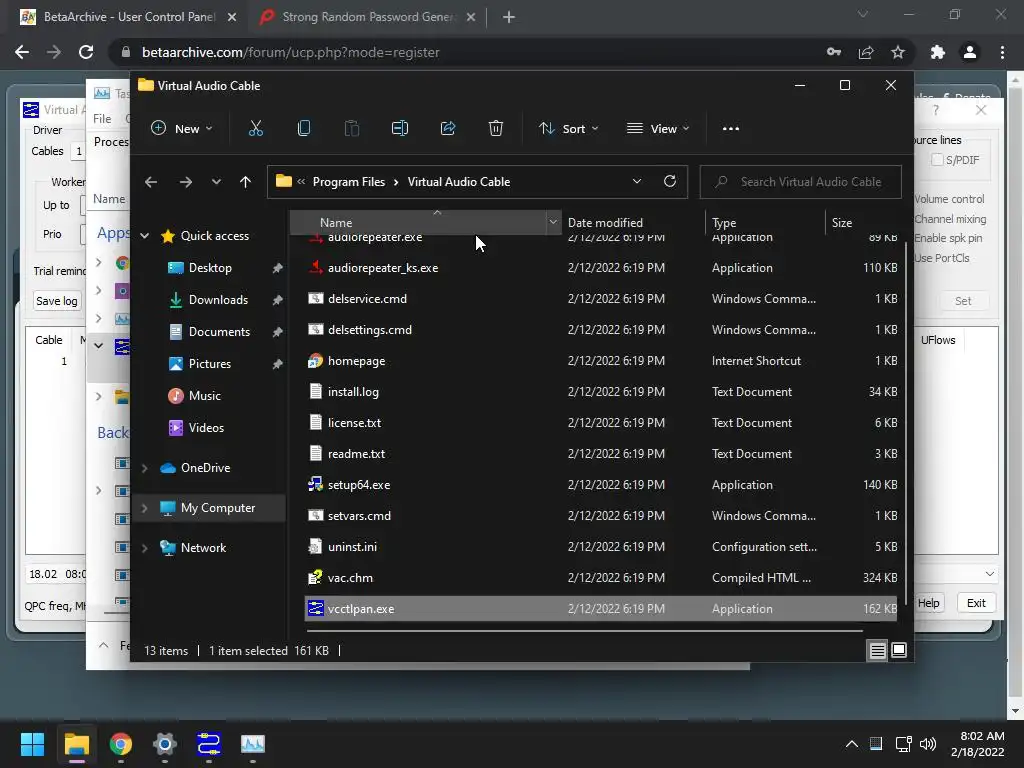The width and height of the screenshot is (1024, 768).
Task: Click the Delete trash icon in Explorer toolbar
Action: [496, 129]
